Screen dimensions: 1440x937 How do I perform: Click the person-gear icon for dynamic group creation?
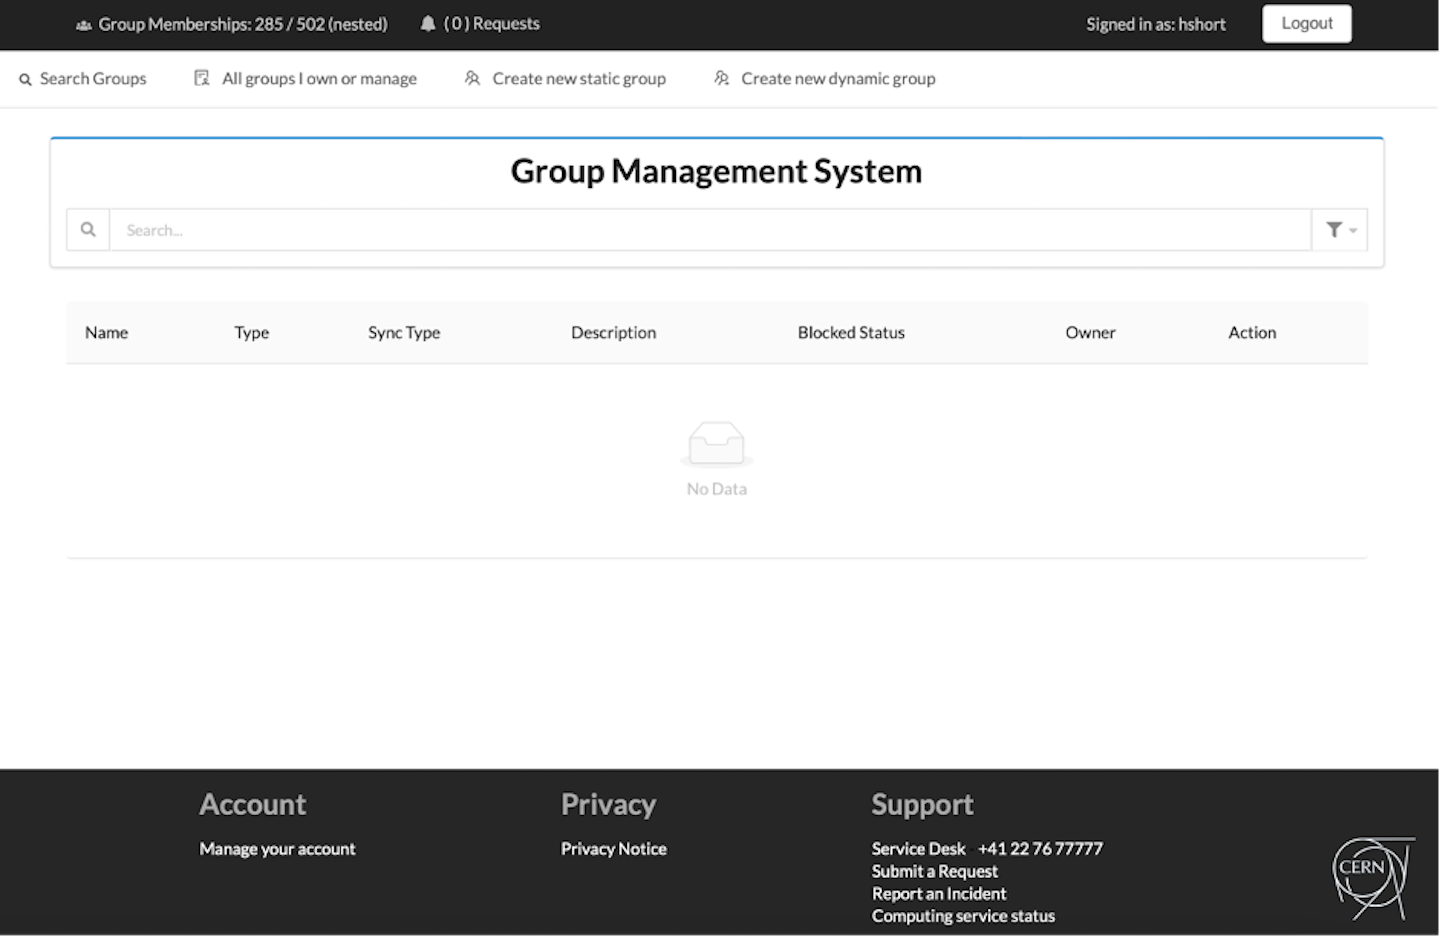click(721, 77)
